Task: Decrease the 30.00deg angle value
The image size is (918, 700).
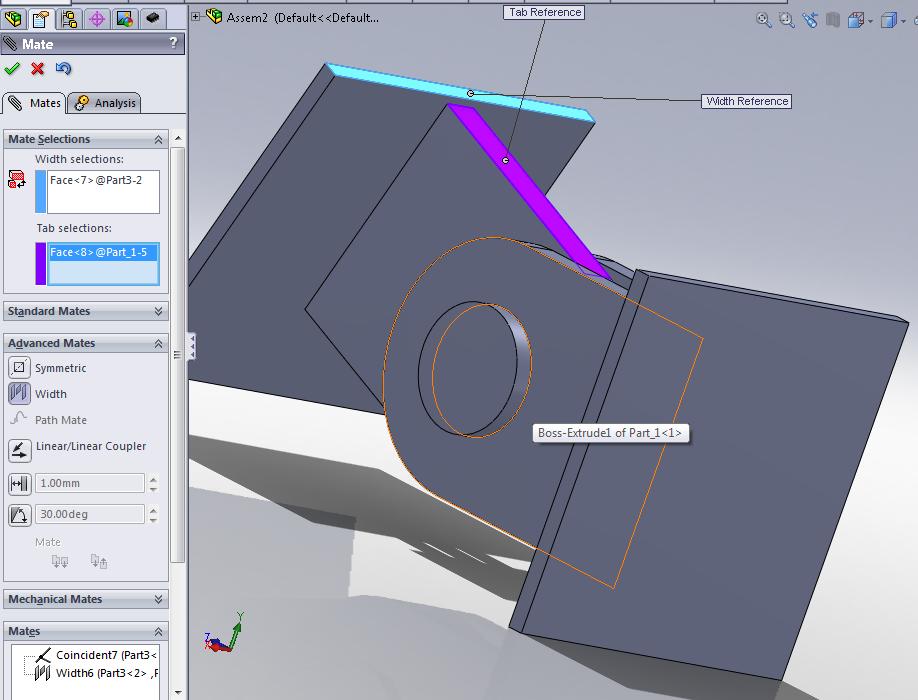Action: (153, 519)
